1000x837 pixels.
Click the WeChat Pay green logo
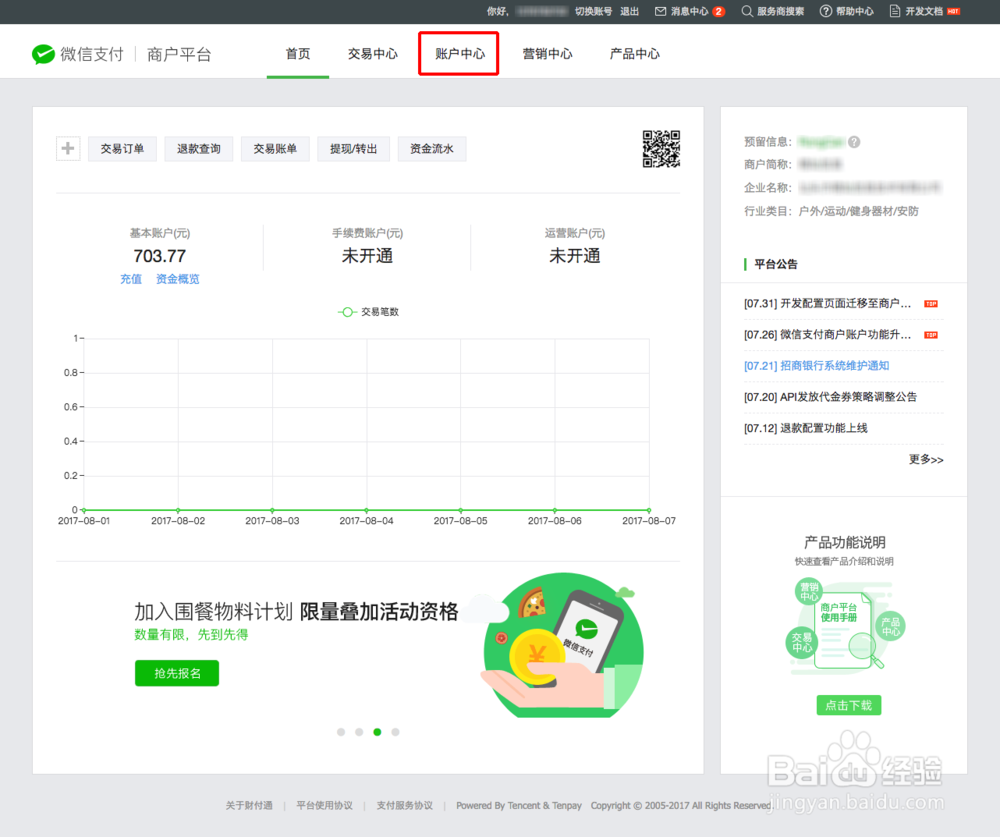[42, 54]
